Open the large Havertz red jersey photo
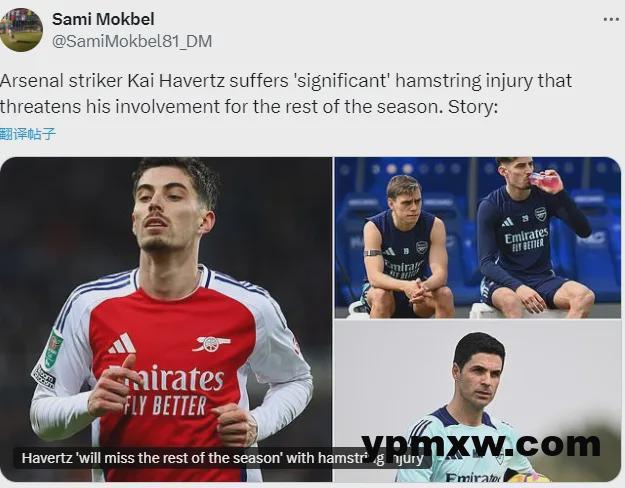Image resolution: width=625 pixels, height=488 pixels. [166, 319]
